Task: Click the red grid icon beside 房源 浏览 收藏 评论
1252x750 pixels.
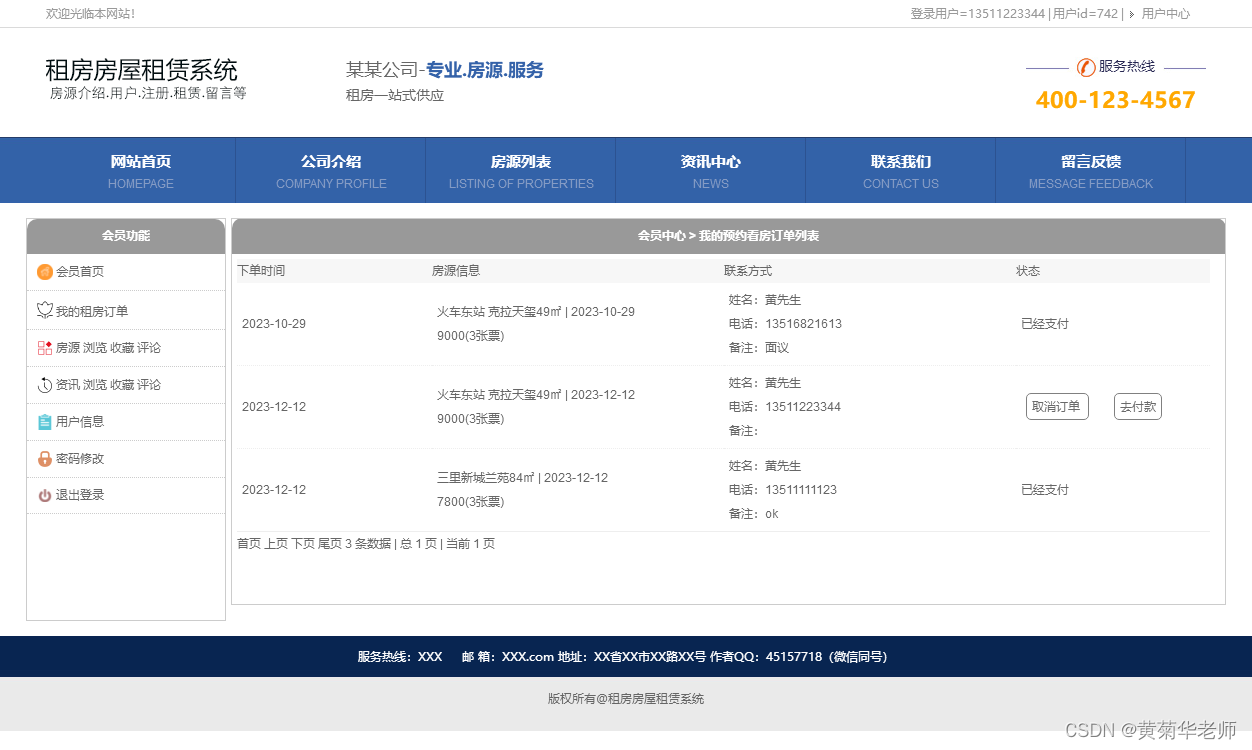Action: pyautogui.click(x=45, y=347)
